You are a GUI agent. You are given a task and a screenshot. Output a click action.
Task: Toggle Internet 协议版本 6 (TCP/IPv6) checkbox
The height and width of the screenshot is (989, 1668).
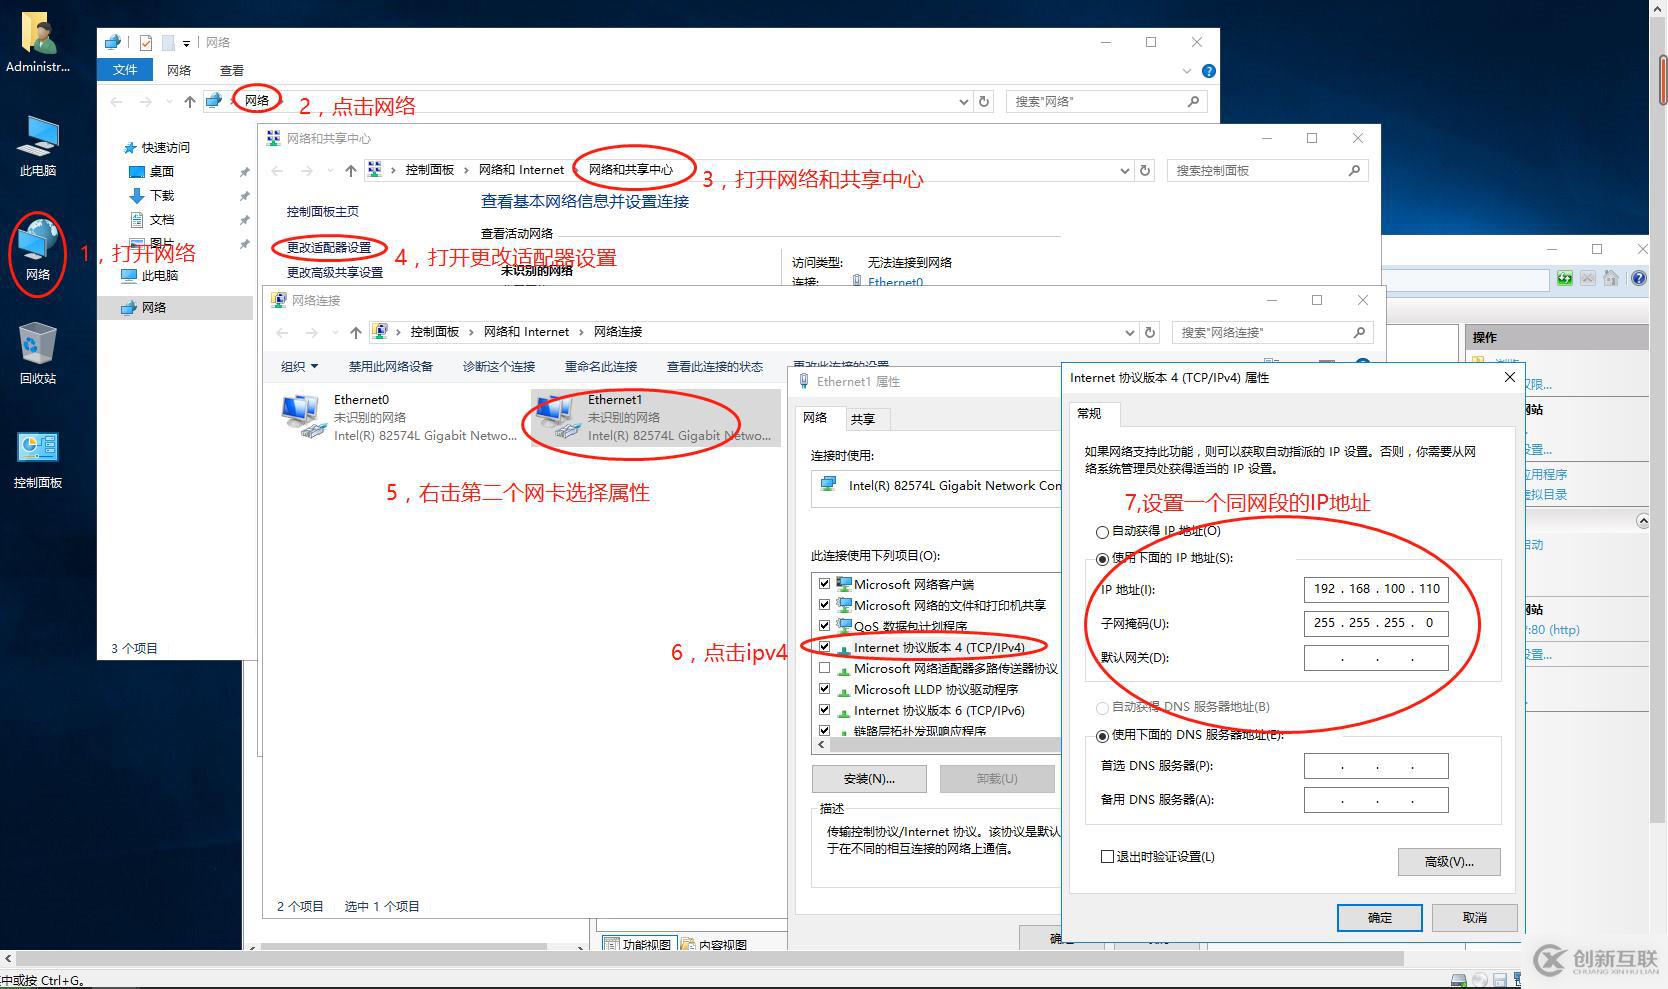[824, 709]
